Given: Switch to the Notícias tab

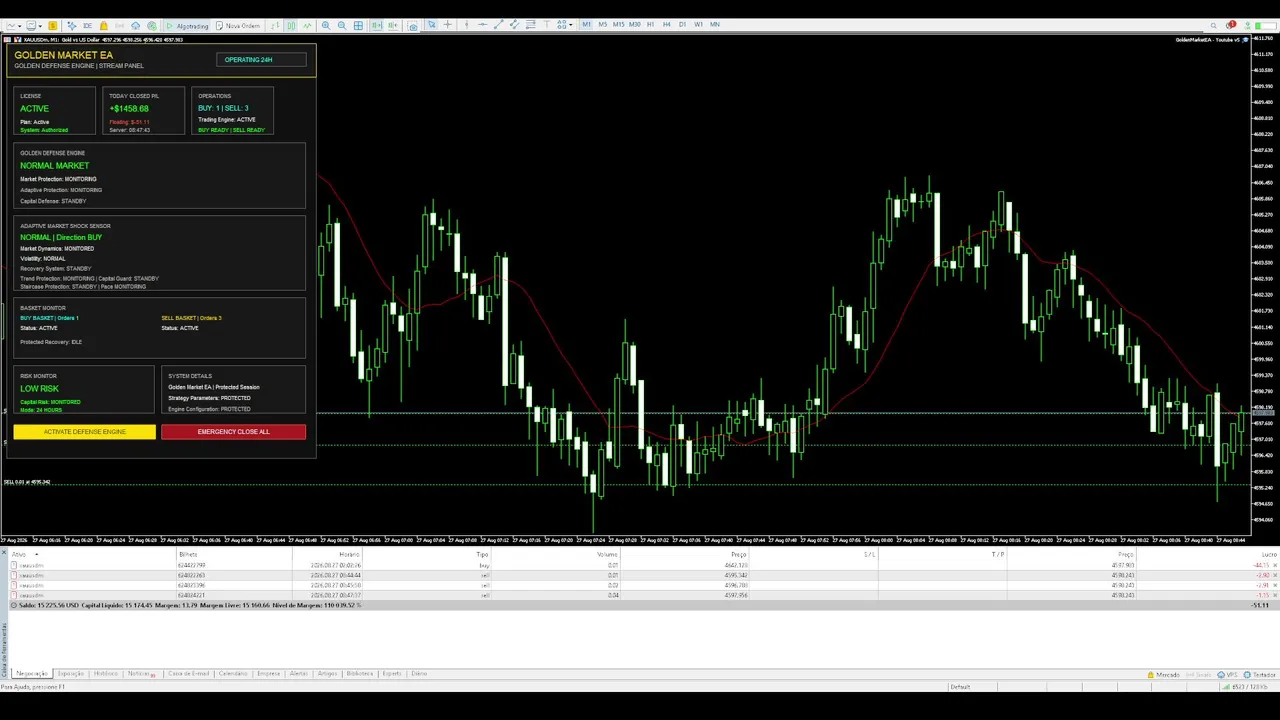Looking at the screenshot, I should pyautogui.click(x=139, y=674).
